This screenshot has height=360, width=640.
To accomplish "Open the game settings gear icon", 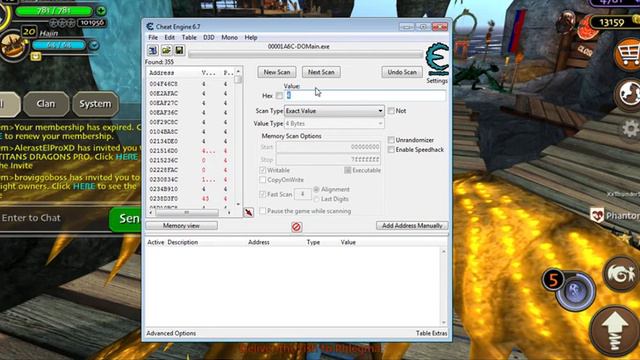I will pos(631,129).
